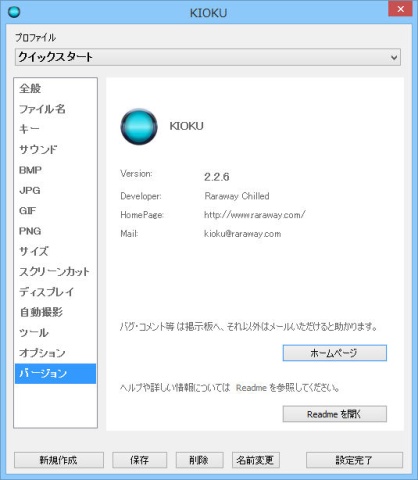Select BMP in the category list
418x480 pixels.
(x=55, y=170)
